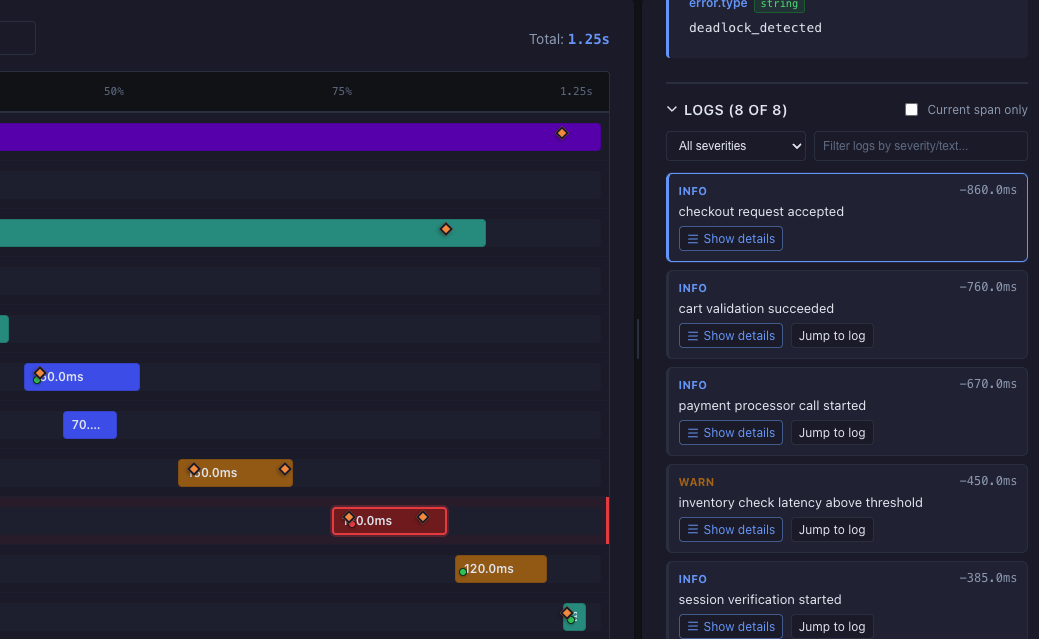The image size is (1039, 639).
Task: Show details for inventory check latency warning
Action: point(731,529)
